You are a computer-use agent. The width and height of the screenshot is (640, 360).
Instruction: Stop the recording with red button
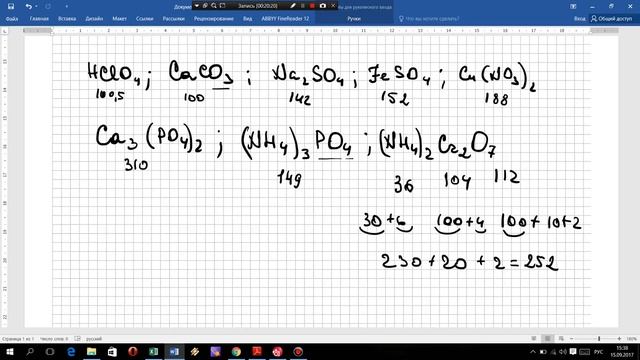coord(313,6)
